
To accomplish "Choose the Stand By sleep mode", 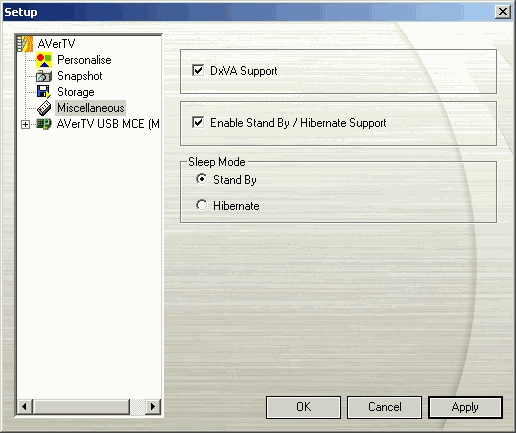I will point(201,179).
